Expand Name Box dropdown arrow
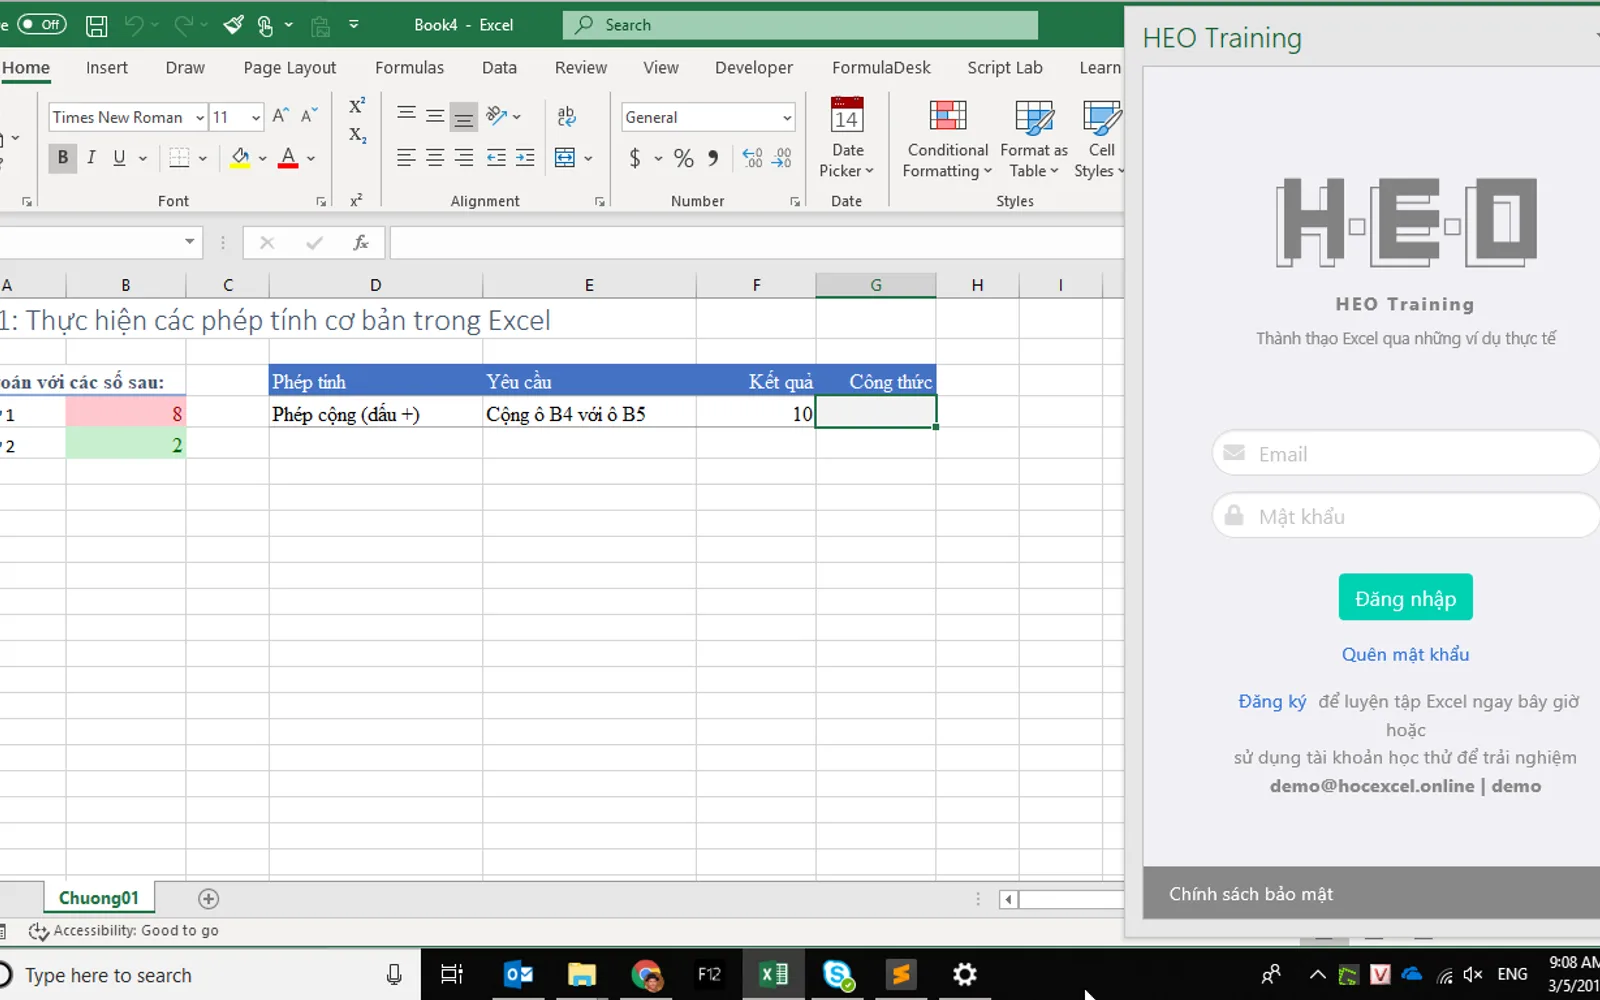The height and width of the screenshot is (1000, 1600). tap(189, 242)
